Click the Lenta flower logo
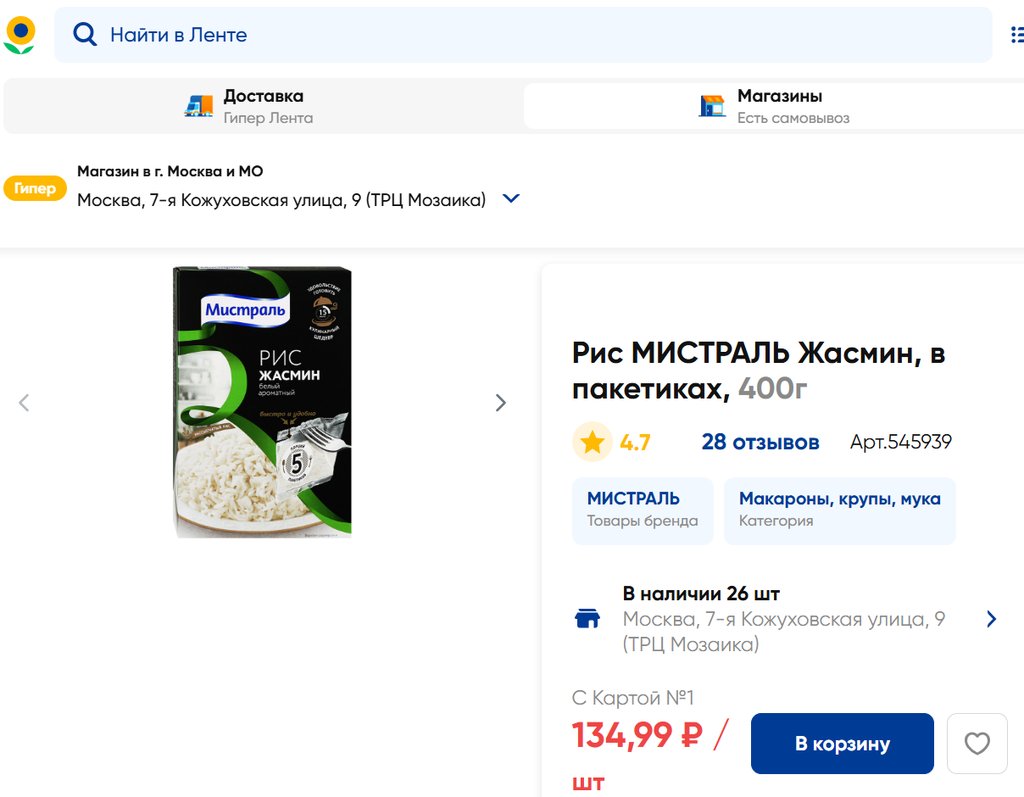The height and width of the screenshot is (797, 1024). point(20,35)
